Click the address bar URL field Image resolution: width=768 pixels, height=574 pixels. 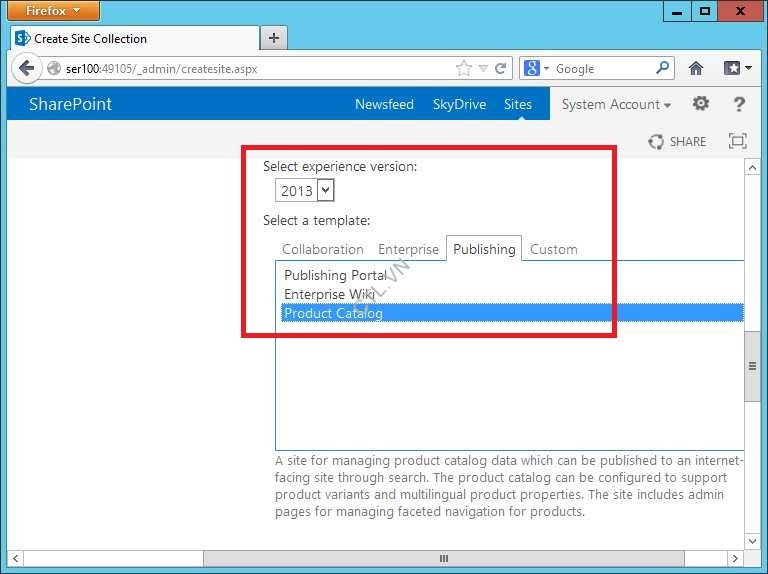click(250, 69)
